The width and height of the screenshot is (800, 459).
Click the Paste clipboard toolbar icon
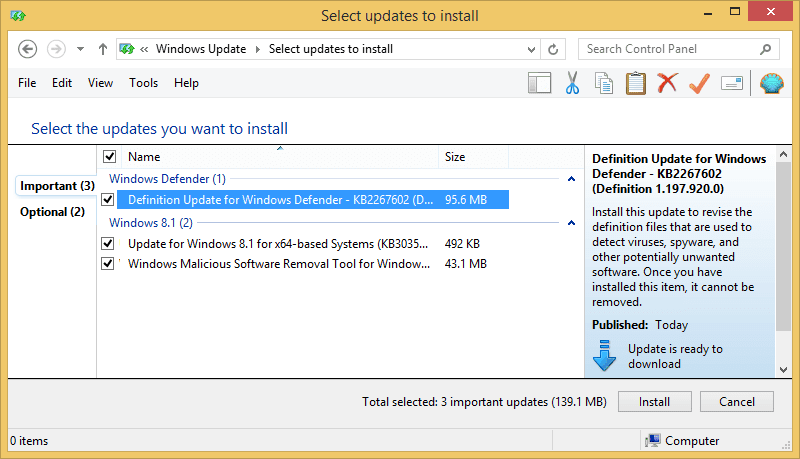pos(636,83)
